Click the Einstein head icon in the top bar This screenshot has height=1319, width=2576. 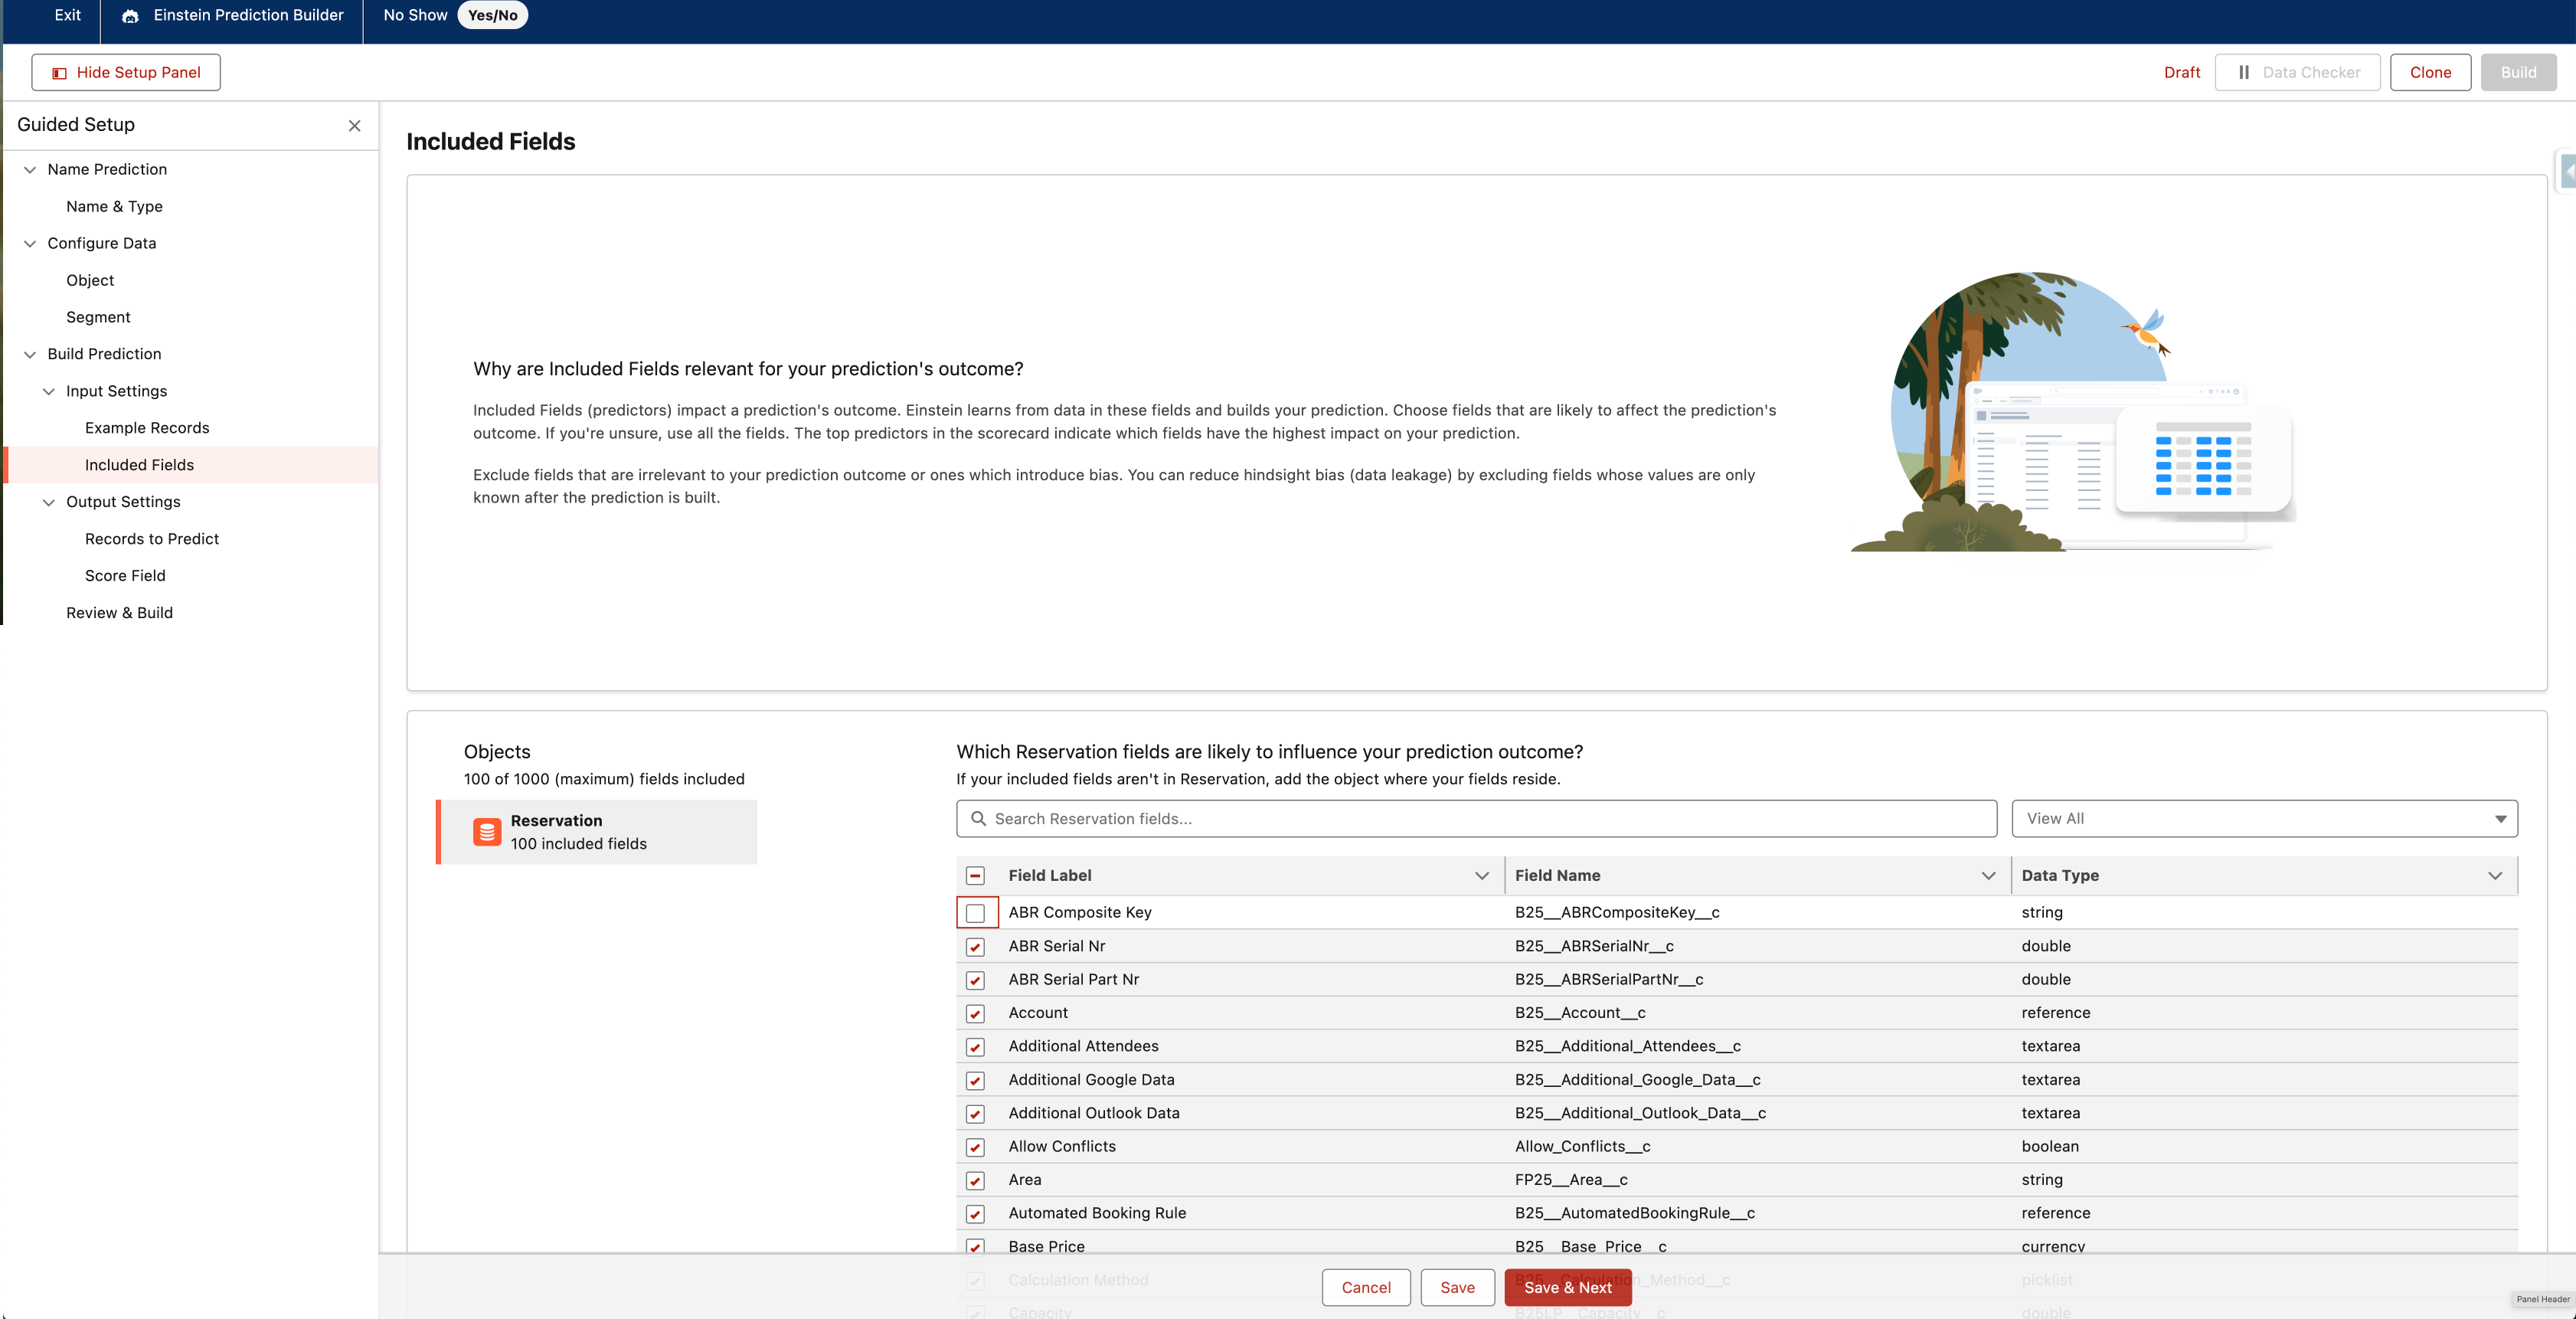click(130, 15)
